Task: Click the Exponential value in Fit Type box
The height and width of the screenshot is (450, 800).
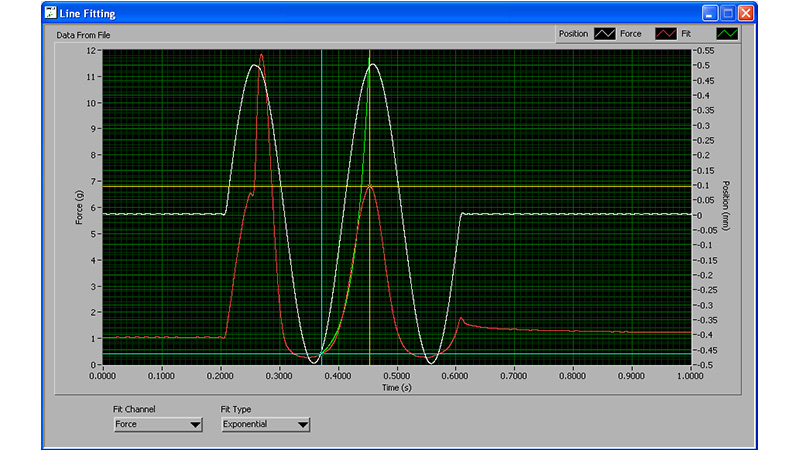Action: (245, 424)
